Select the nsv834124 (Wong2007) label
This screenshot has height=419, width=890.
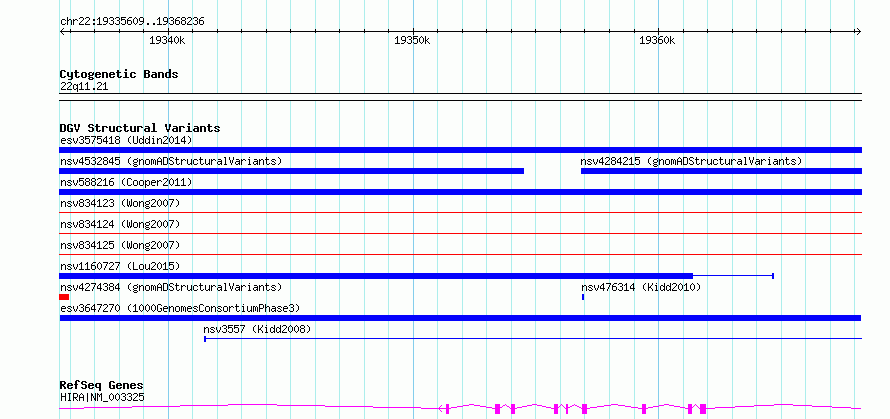pos(120,224)
